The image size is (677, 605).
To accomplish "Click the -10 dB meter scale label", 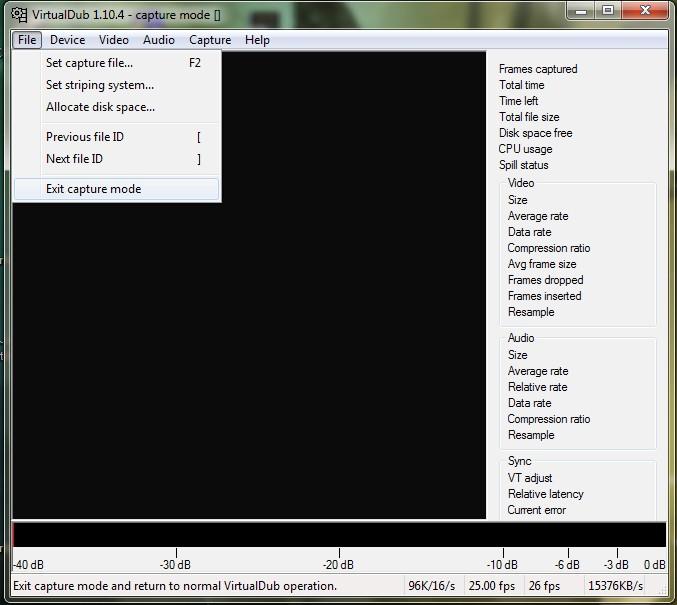I will tap(502, 565).
